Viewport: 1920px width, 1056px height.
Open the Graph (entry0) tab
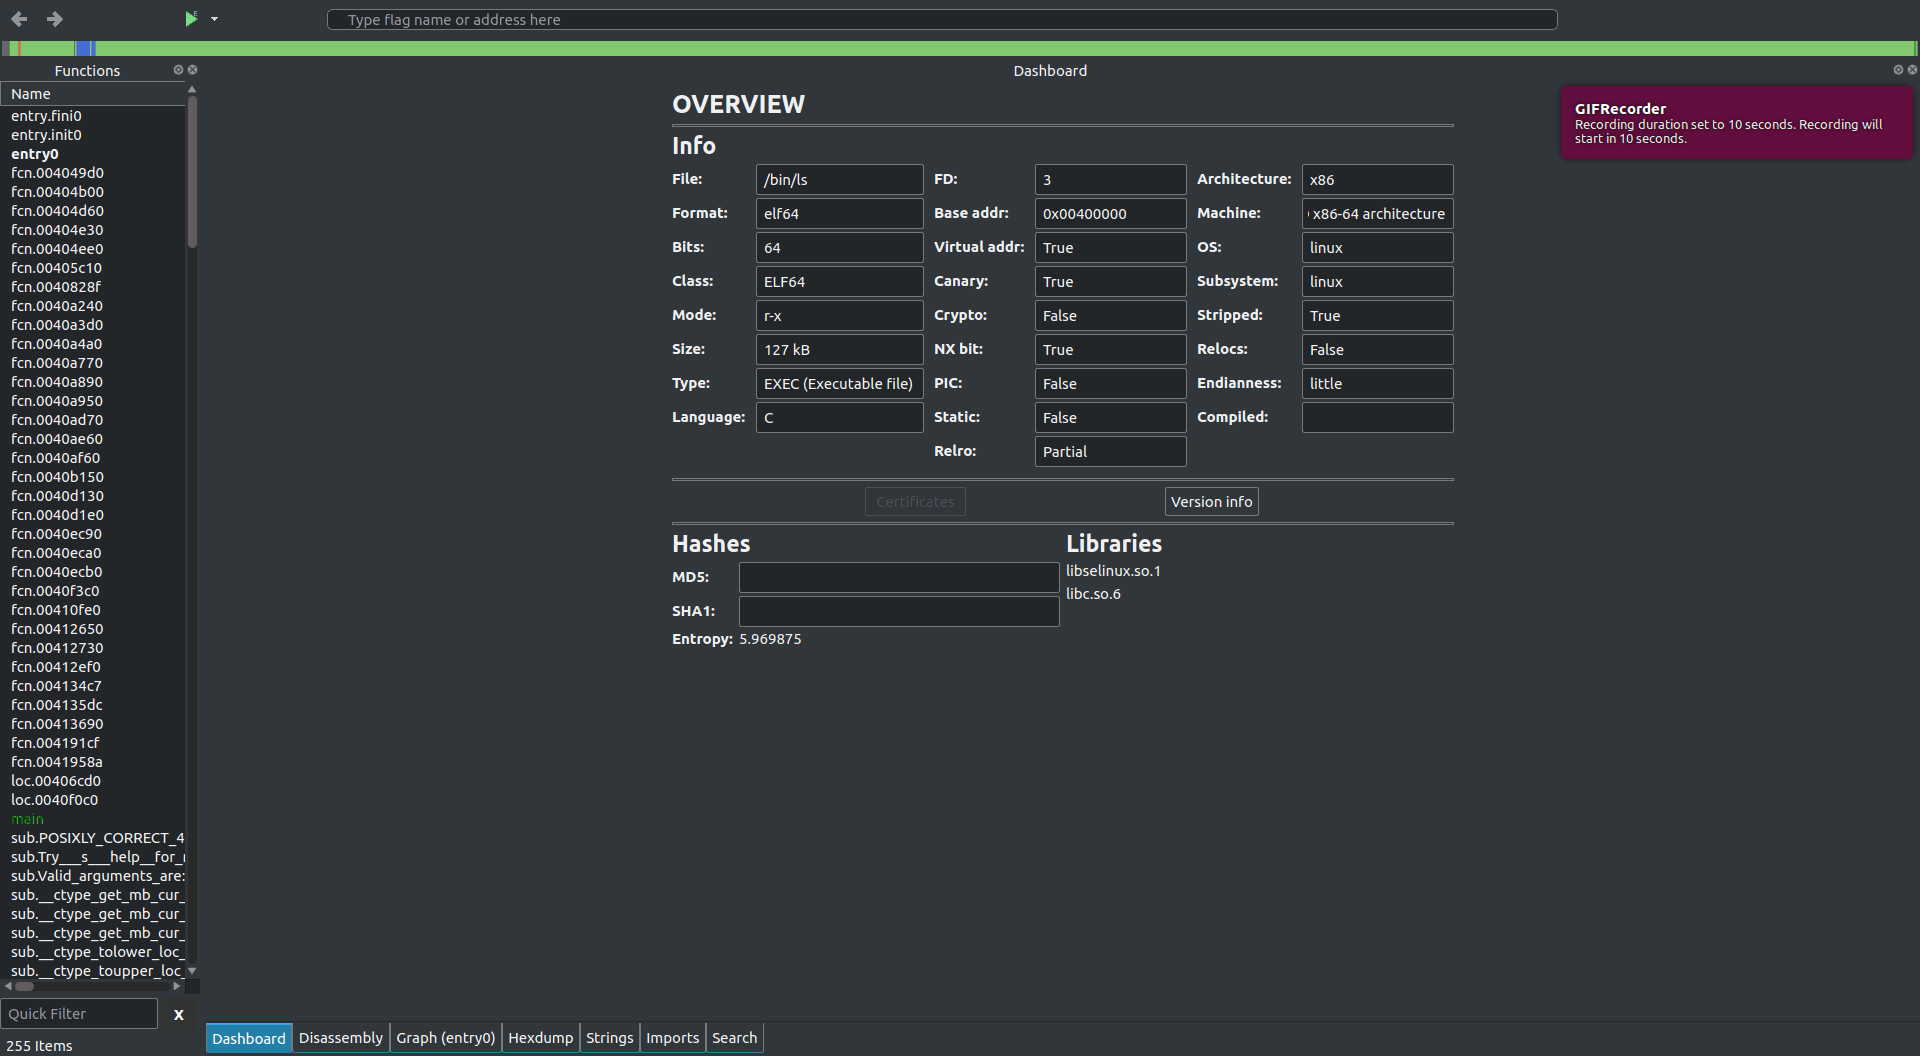(446, 1038)
